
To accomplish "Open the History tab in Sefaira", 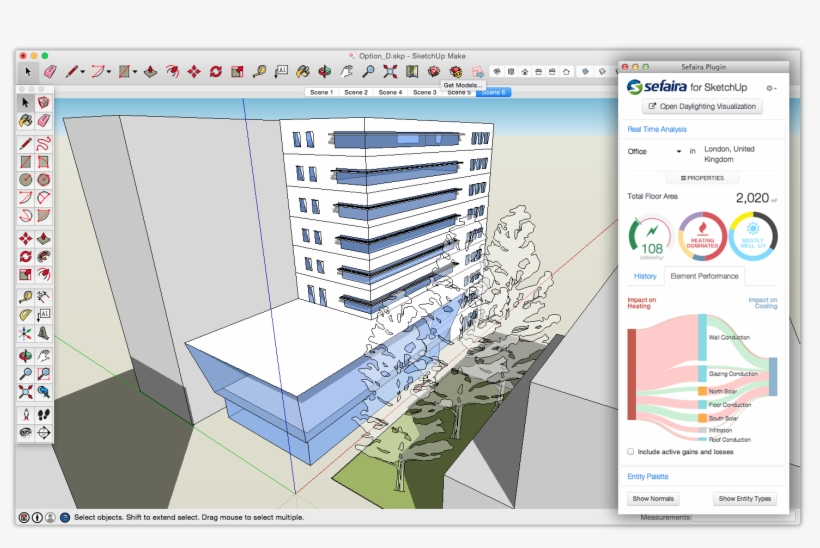I will (645, 276).
